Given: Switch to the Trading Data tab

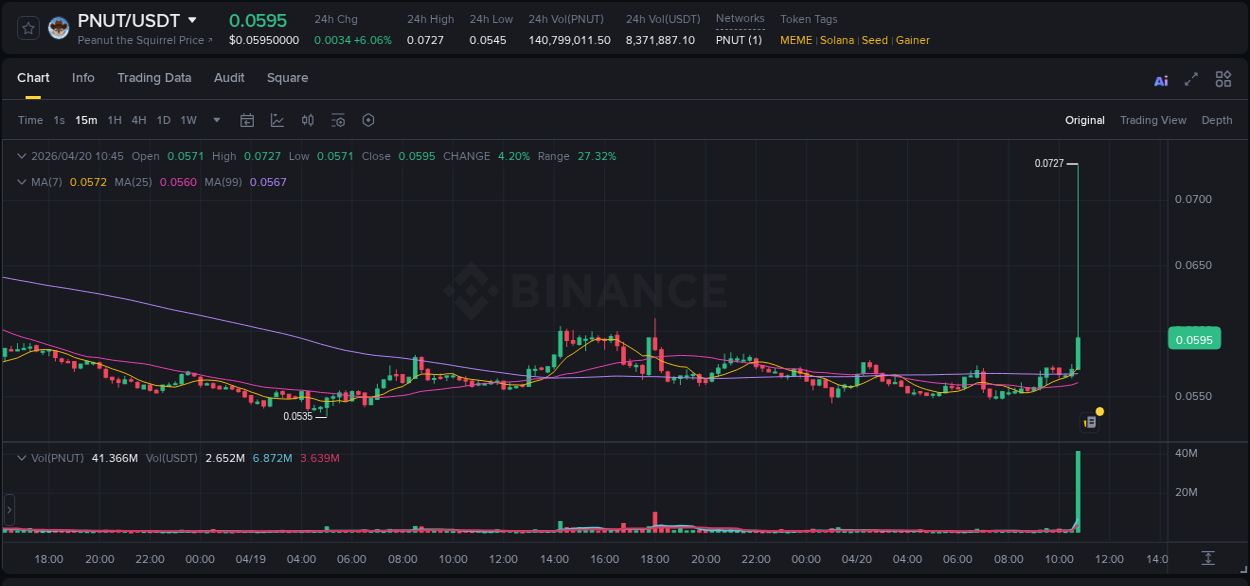Looking at the screenshot, I should click(154, 77).
